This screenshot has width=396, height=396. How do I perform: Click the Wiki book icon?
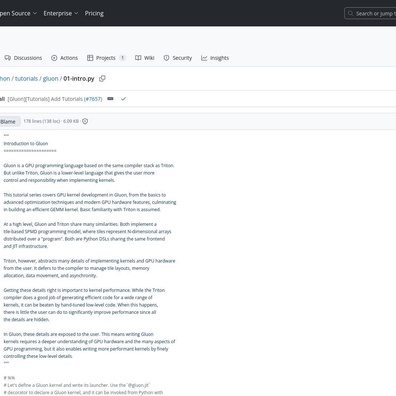pos(138,58)
